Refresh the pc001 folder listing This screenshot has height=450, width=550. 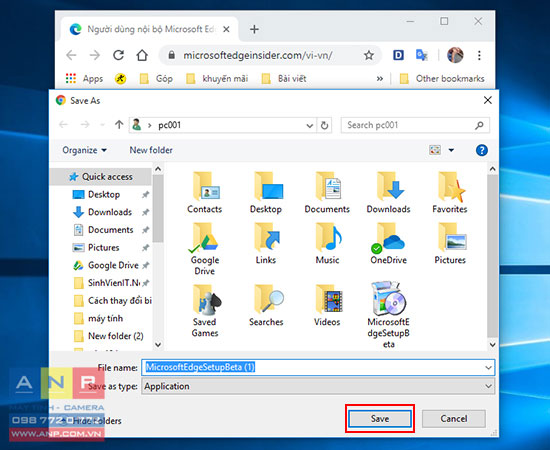coord(324,125)
